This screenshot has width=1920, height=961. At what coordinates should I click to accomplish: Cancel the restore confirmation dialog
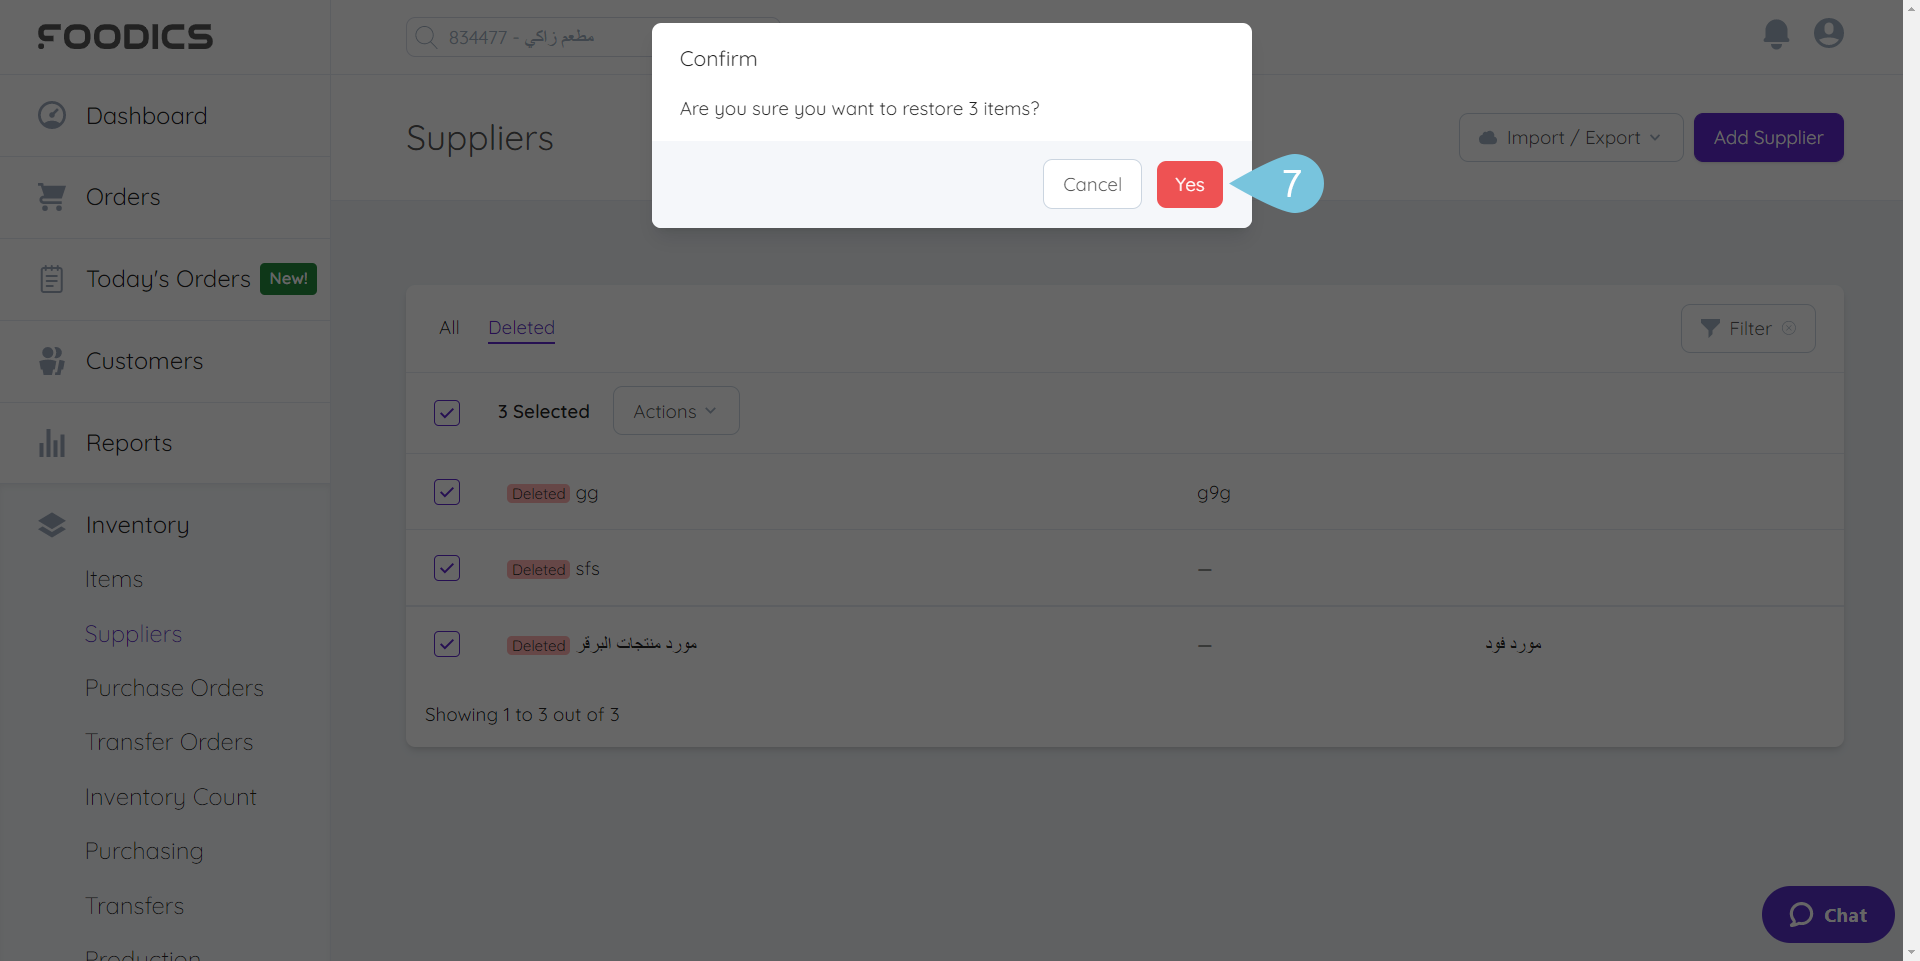pyautogui.click(x=1092, y=185)
